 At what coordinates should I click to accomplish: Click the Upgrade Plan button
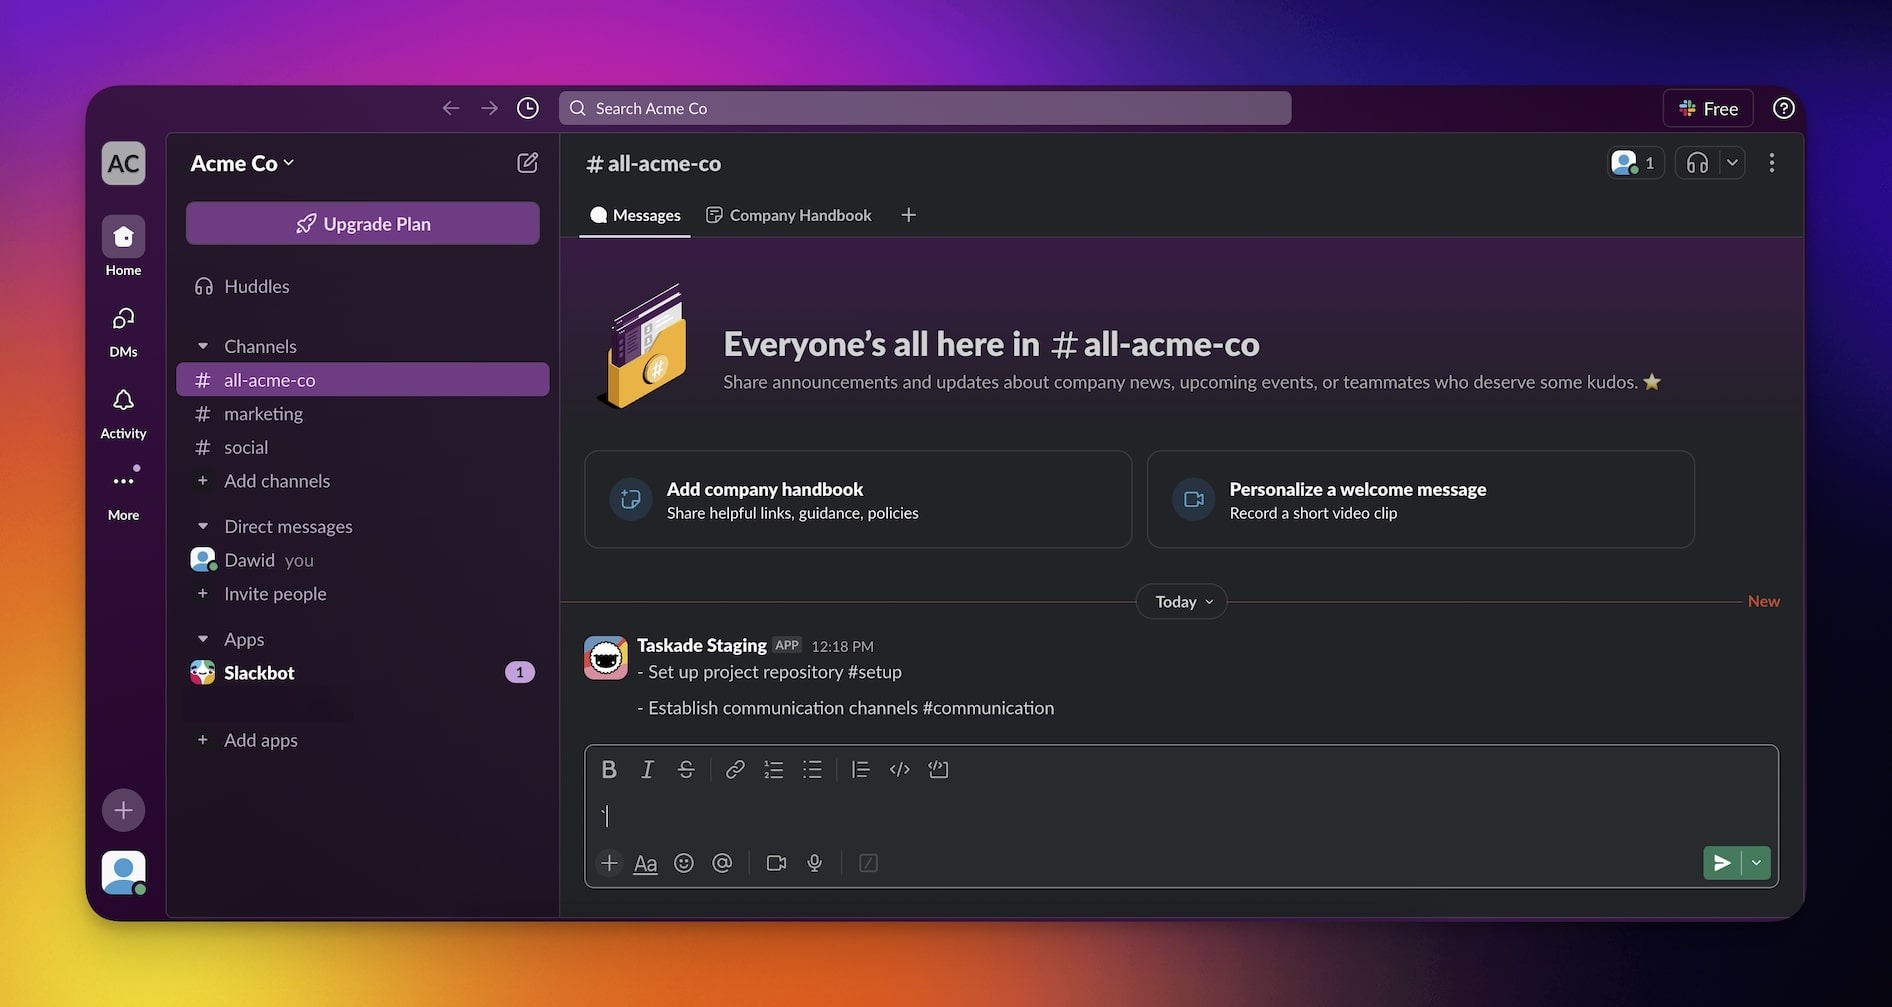point(363,224)
